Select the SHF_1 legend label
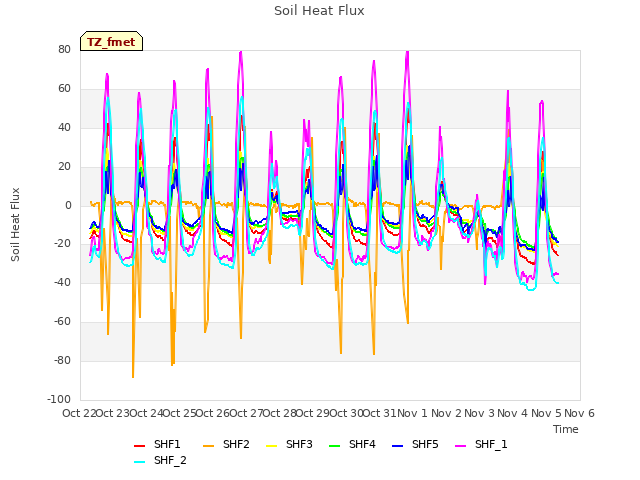Image resolution: width=640 pixels, height=480 pixels. (491, 444)
